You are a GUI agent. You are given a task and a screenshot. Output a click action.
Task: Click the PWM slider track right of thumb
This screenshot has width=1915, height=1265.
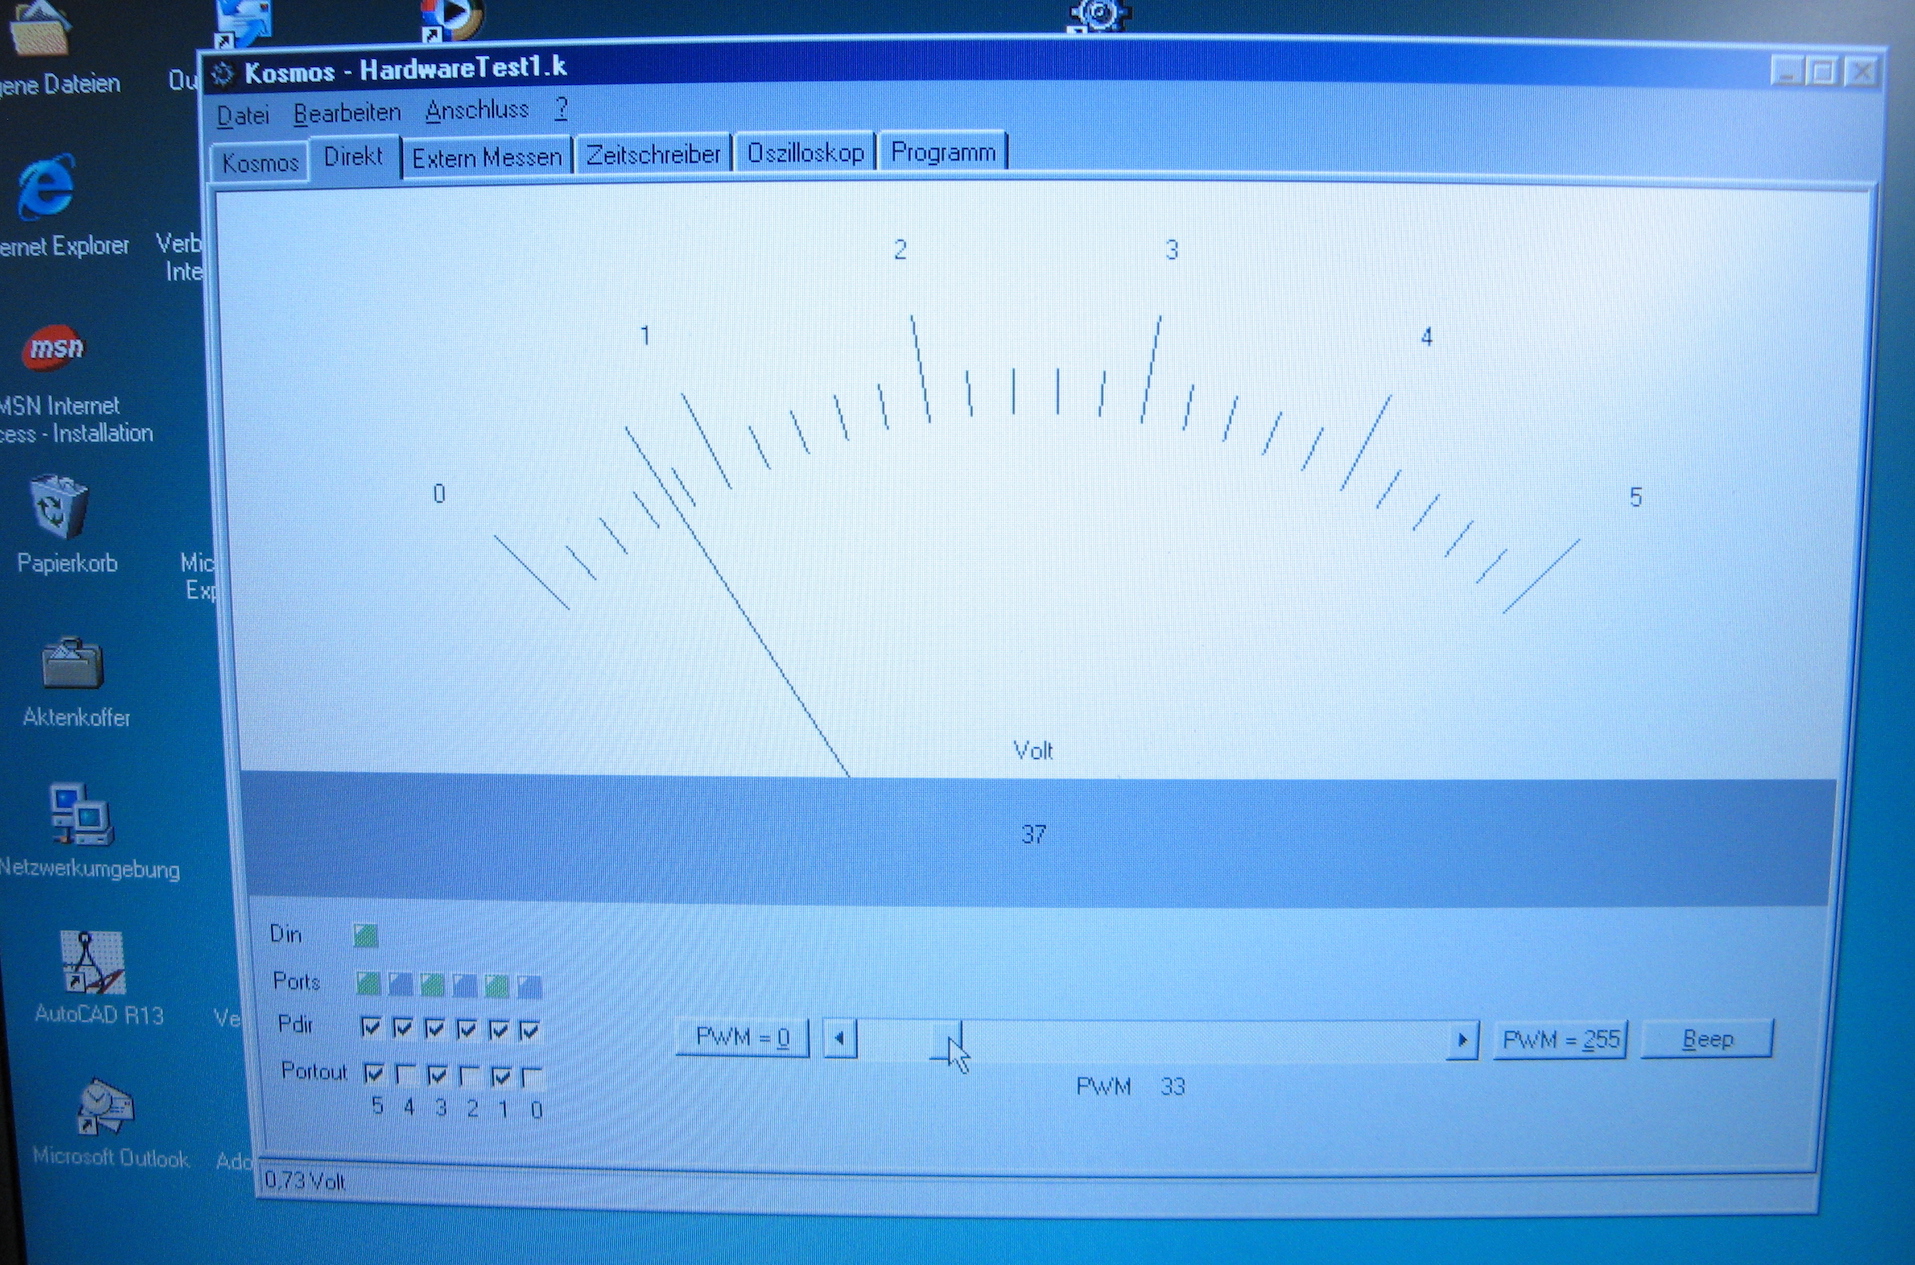[x=1204, y=1040]
